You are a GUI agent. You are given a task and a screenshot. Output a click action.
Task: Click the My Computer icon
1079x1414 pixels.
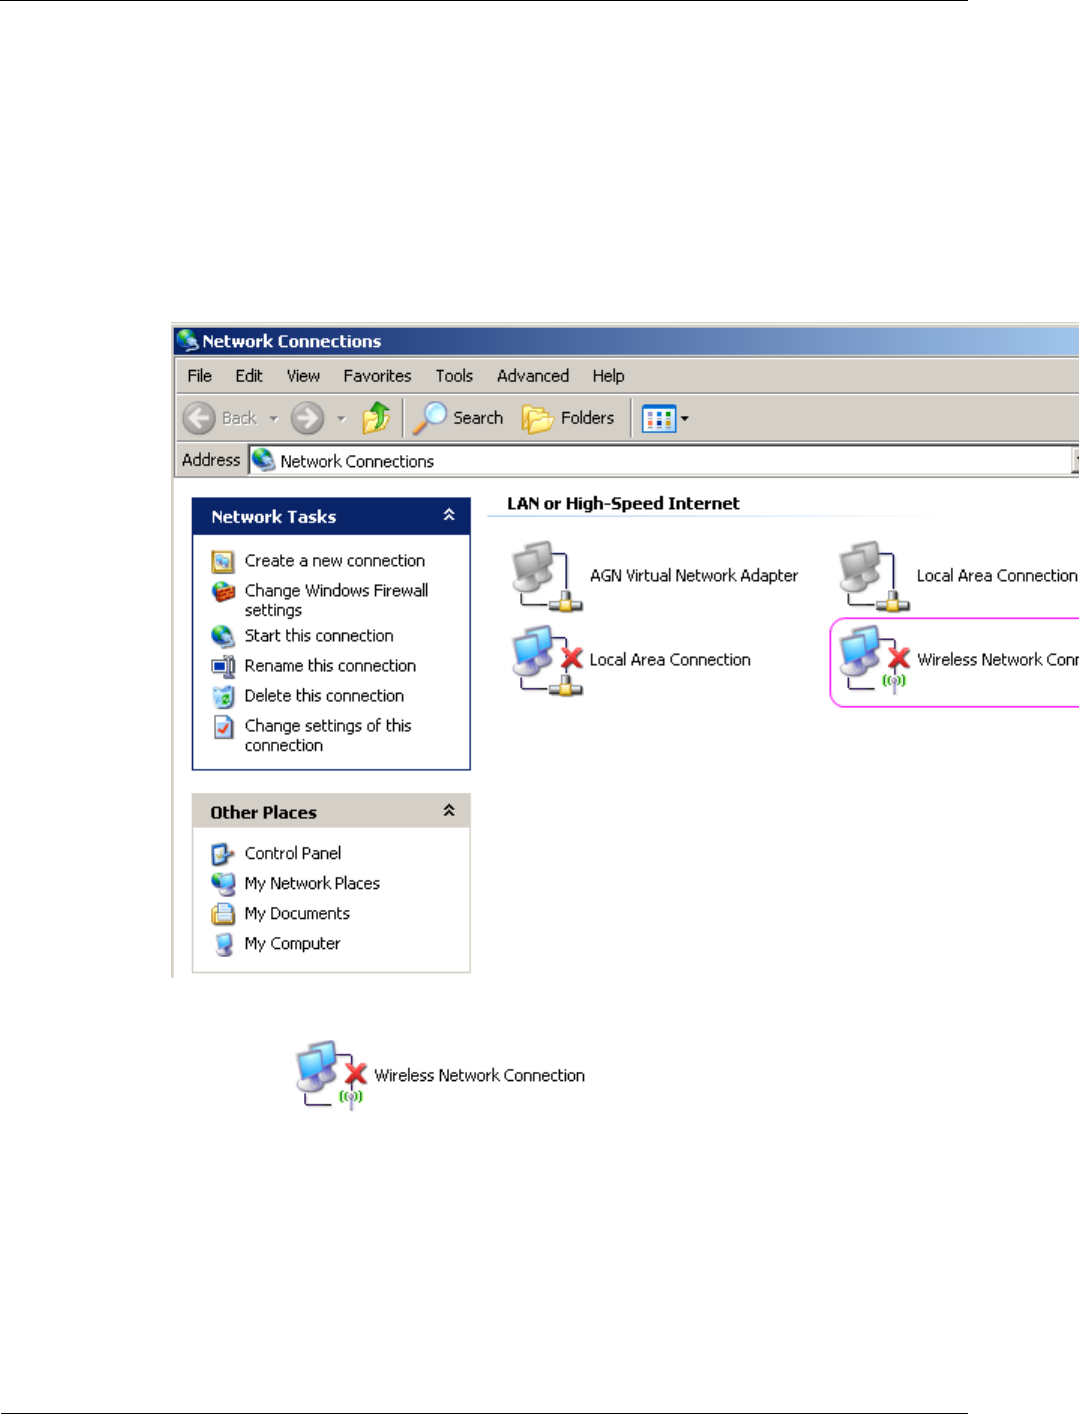223,944
